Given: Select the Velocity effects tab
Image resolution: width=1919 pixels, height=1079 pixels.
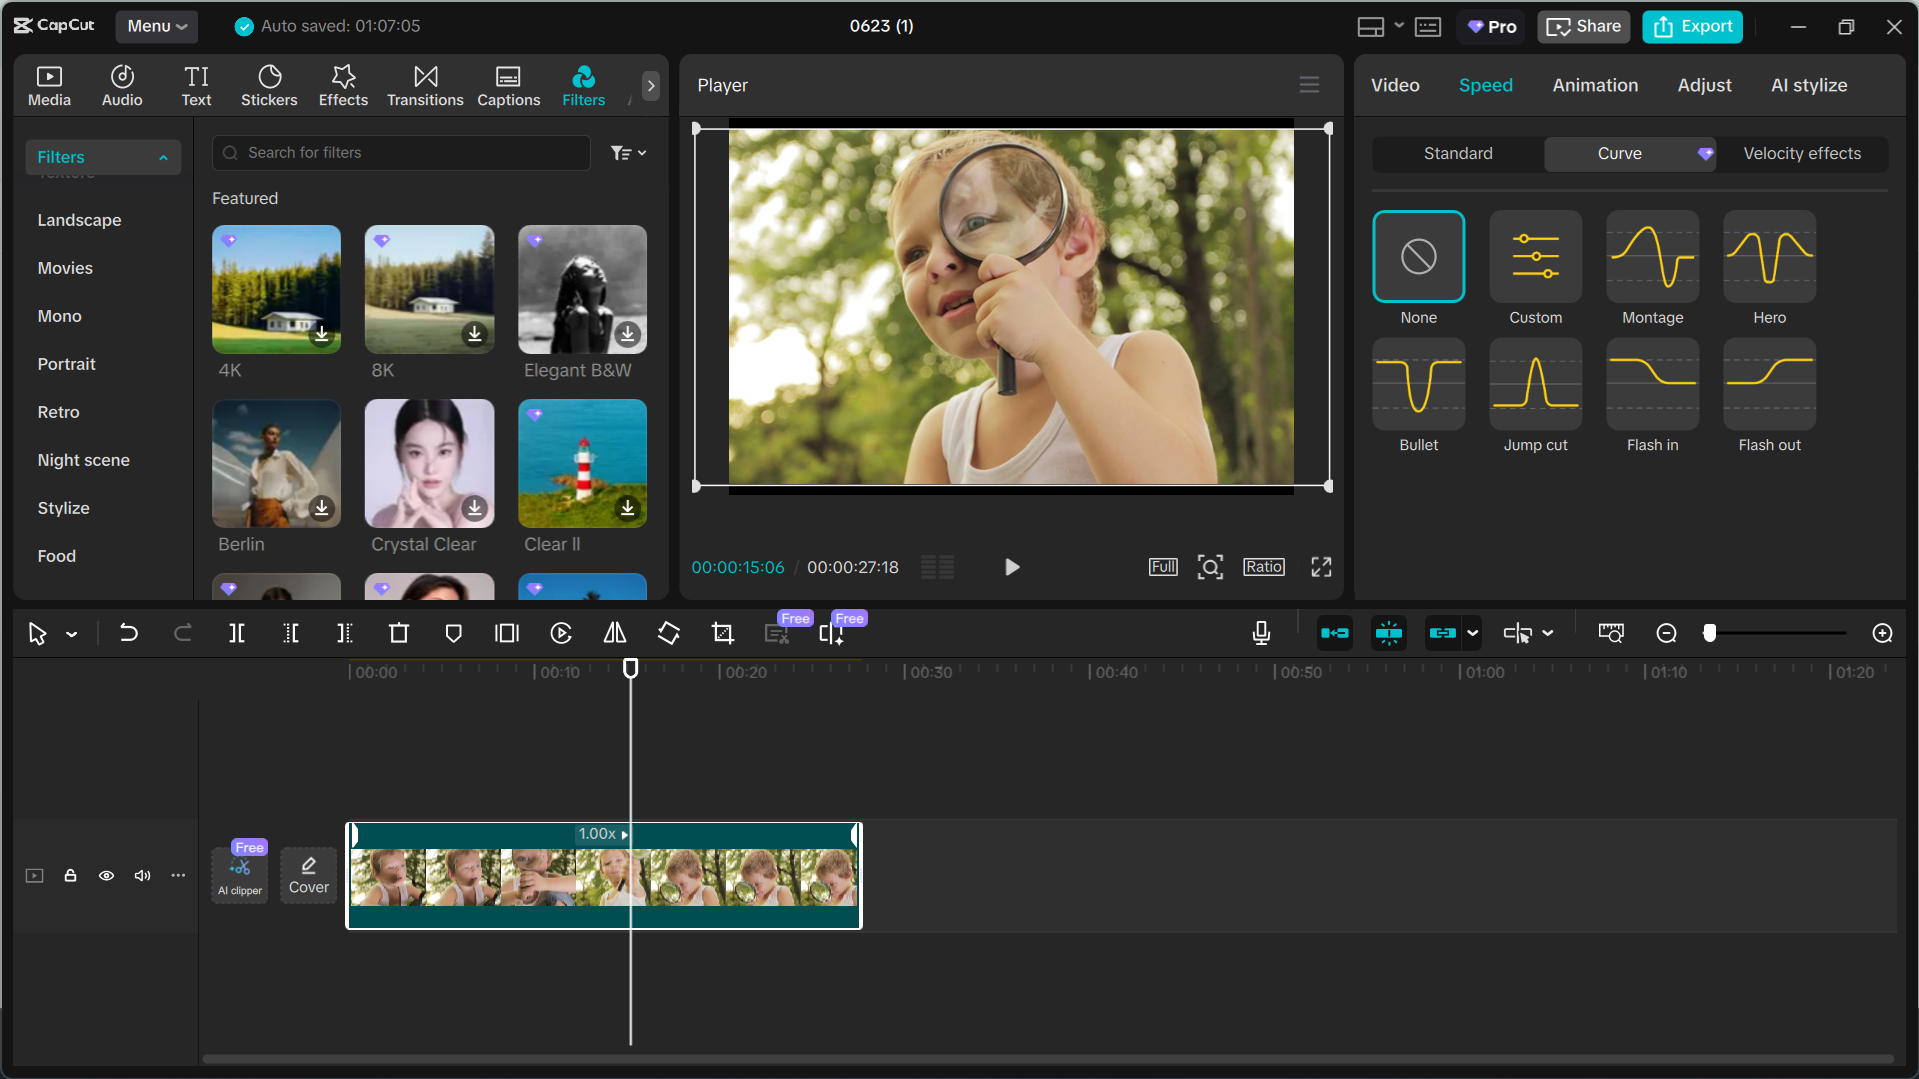Looking at the screenshot, I should [x=1801, y=153].
